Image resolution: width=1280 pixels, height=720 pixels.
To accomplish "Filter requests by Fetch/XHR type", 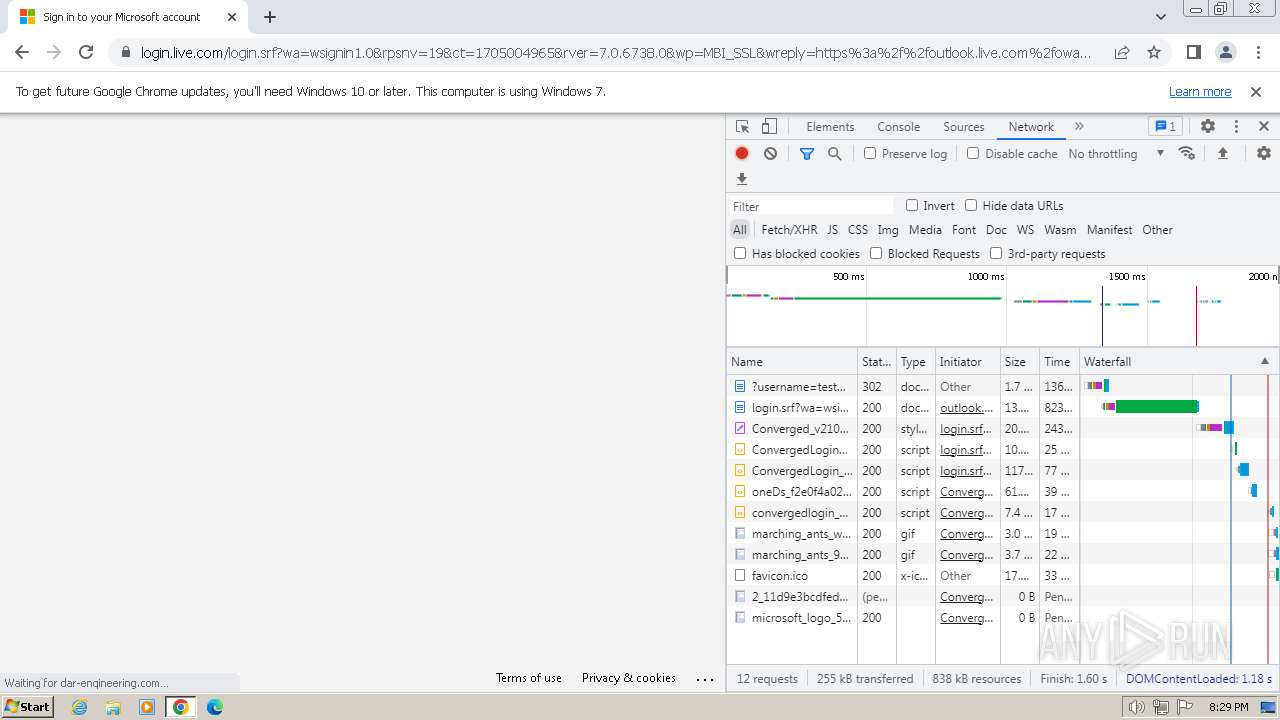I will (789, 230).
